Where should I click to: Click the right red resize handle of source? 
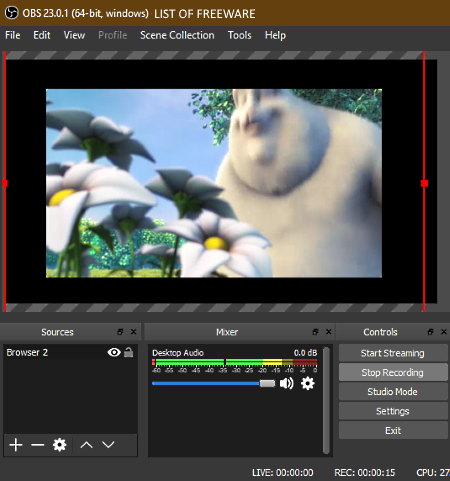pyautogui.click(x=424, y=183)
